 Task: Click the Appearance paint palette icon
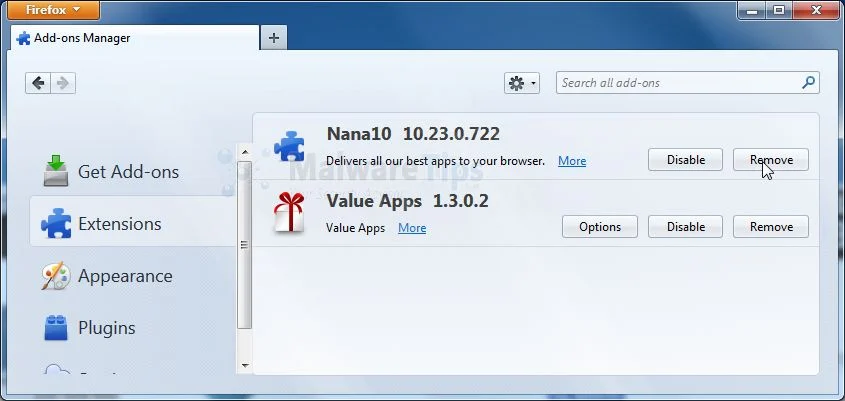(56, 276)
